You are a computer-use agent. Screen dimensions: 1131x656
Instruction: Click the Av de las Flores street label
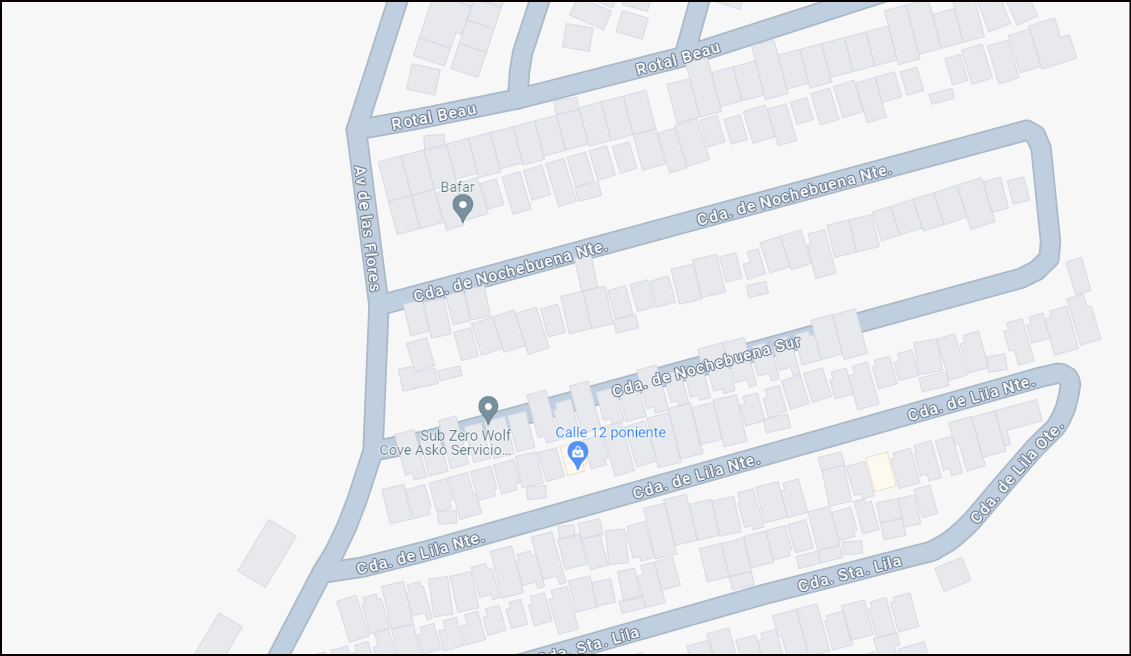[x=366, y=229]
